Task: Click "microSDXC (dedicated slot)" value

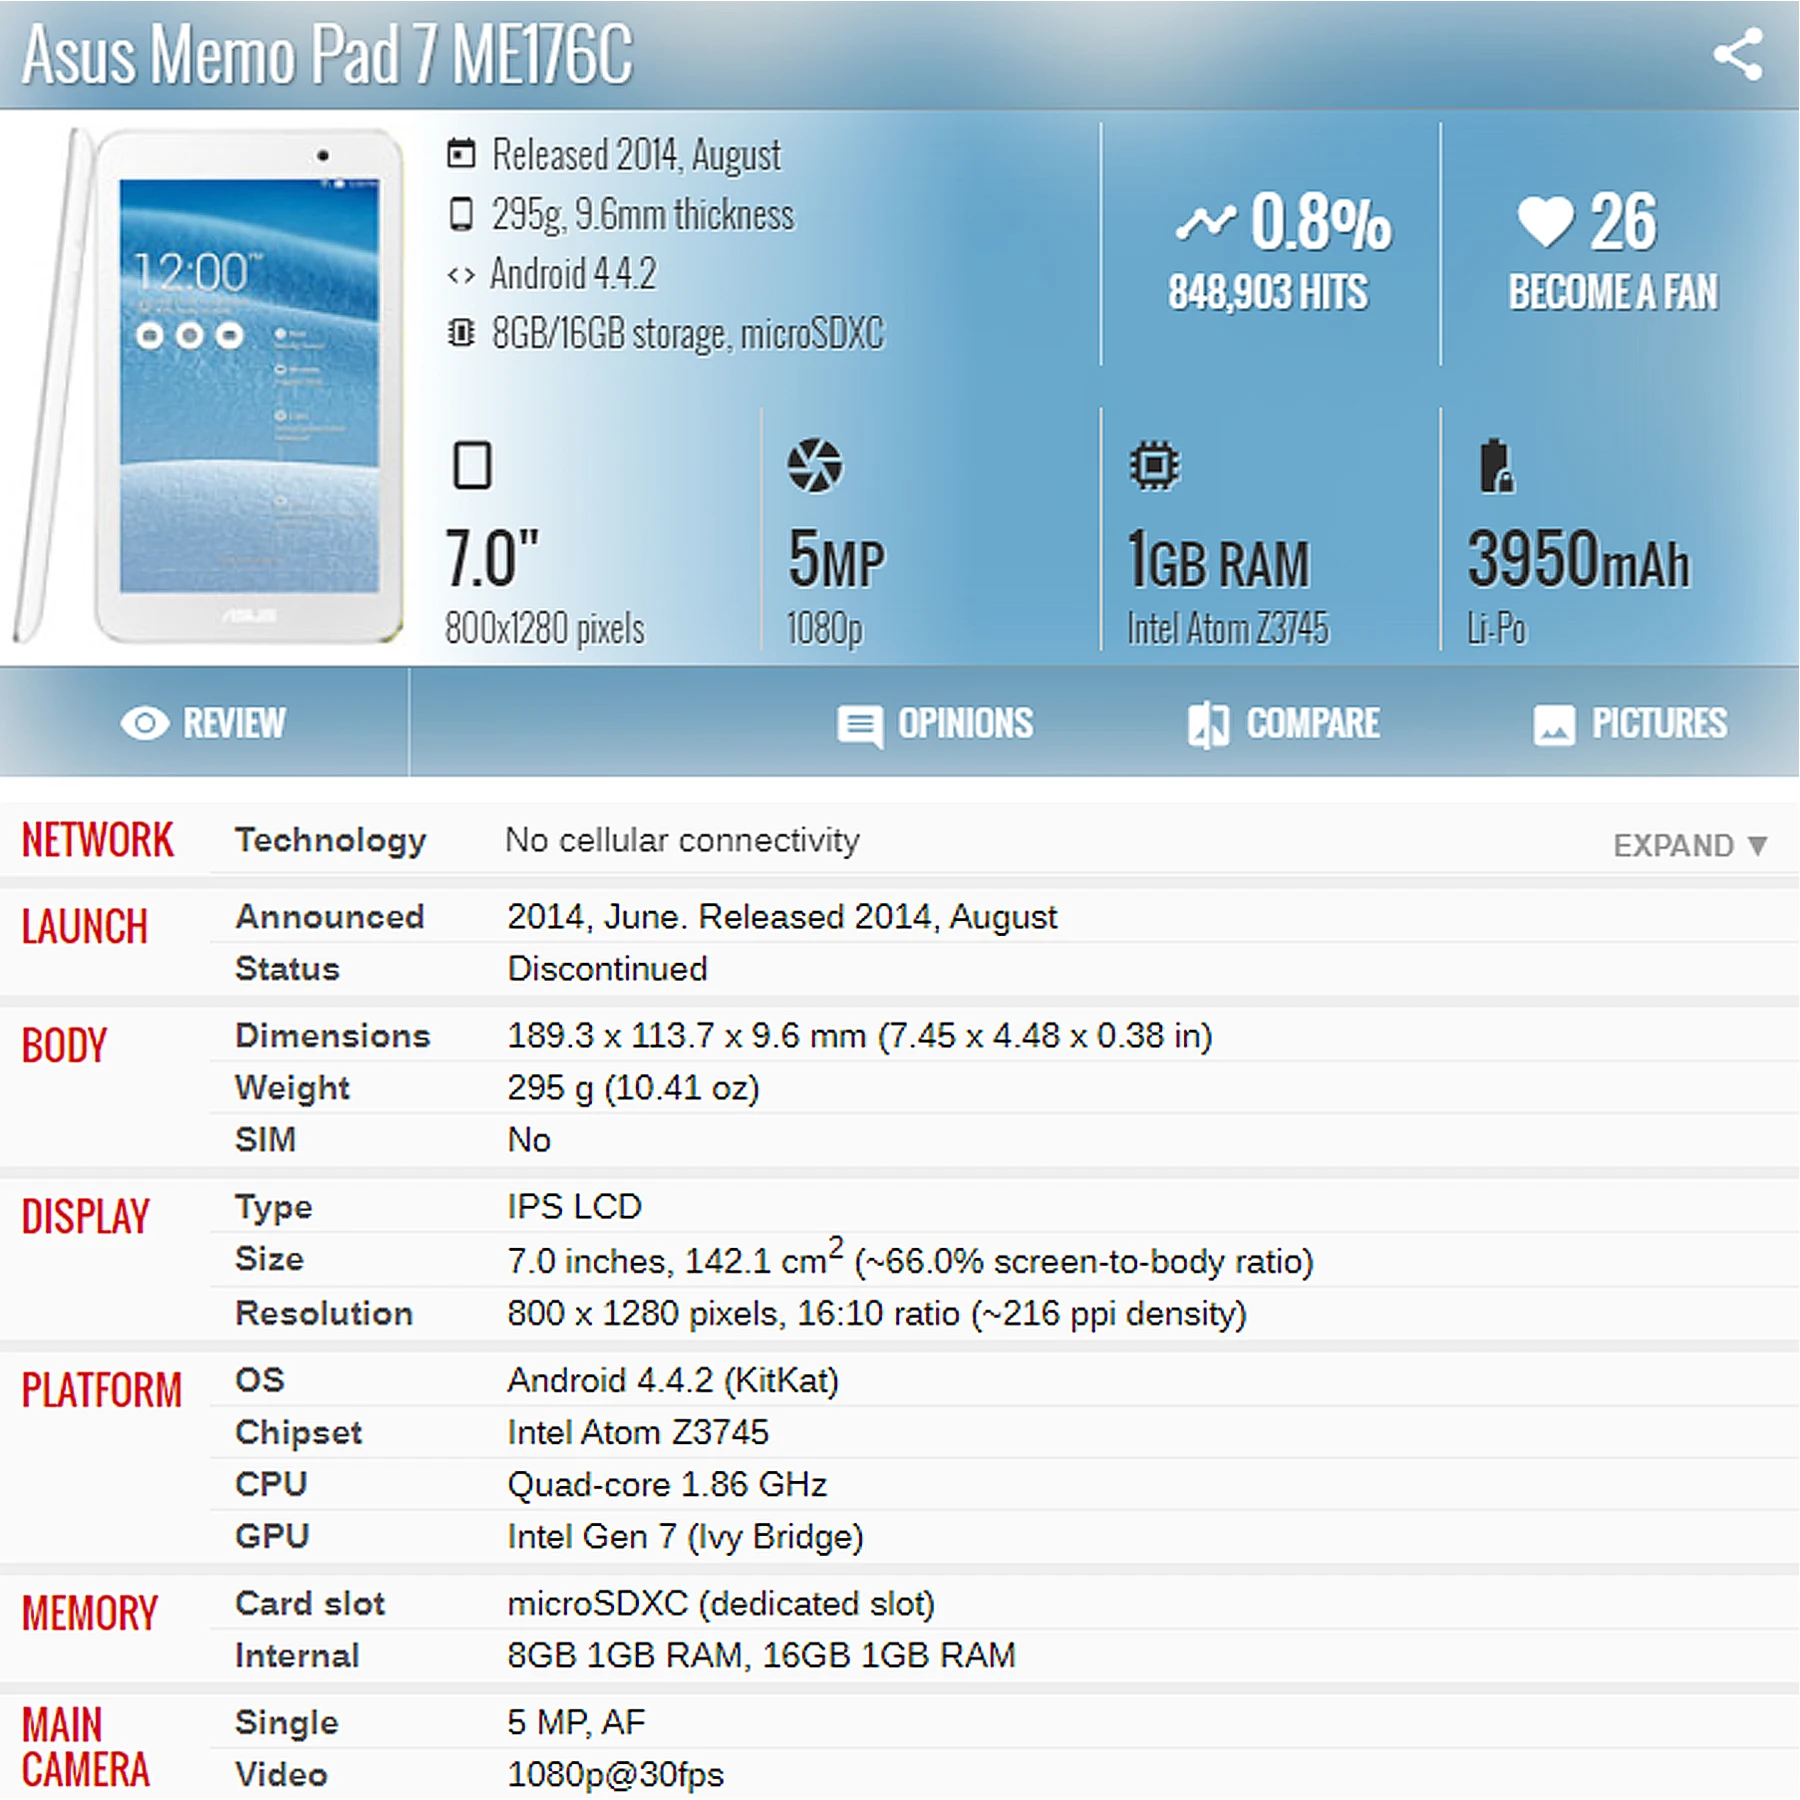Action: (x=721, y=1604)
